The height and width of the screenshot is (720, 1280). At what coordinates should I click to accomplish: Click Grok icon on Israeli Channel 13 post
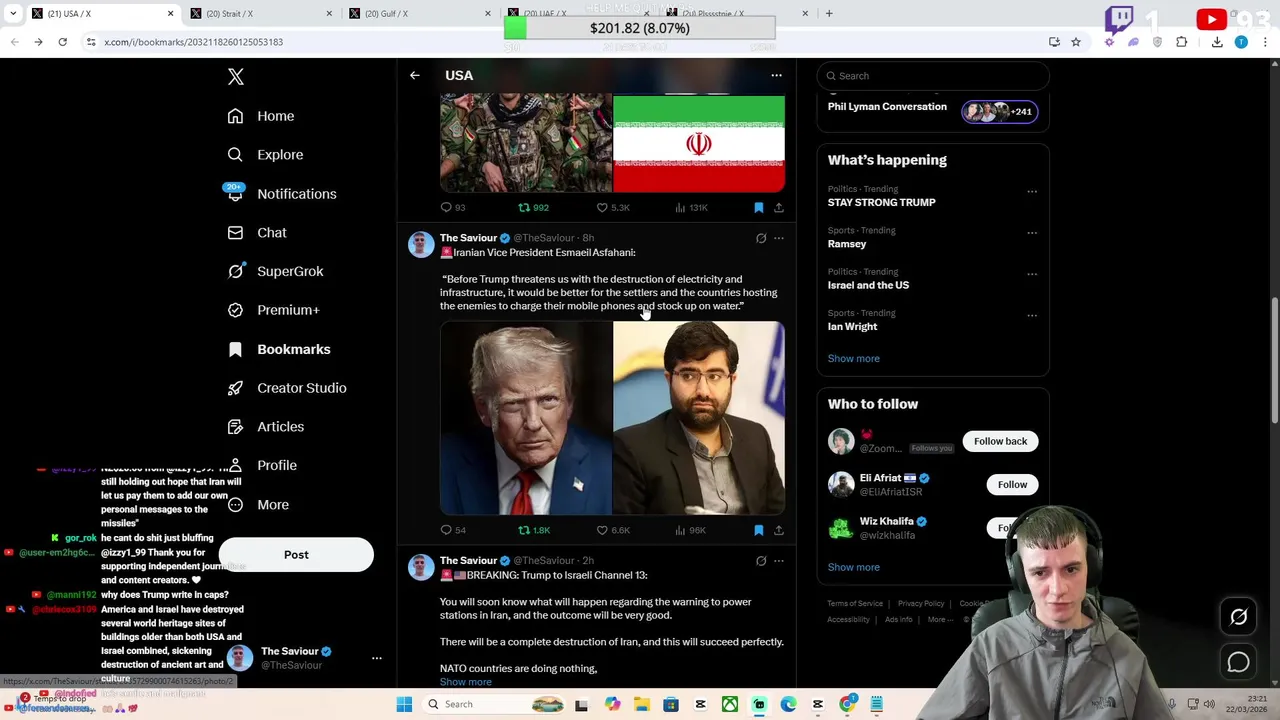point(761,561)
